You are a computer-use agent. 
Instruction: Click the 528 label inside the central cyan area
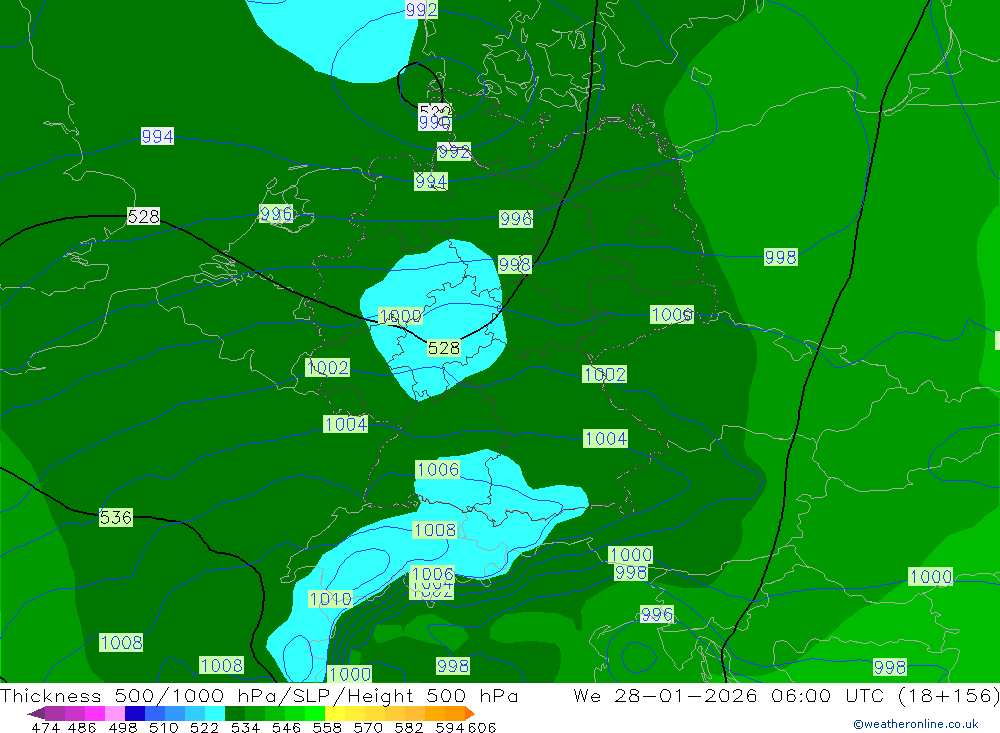pyautogui.click(x=443, y=348)
